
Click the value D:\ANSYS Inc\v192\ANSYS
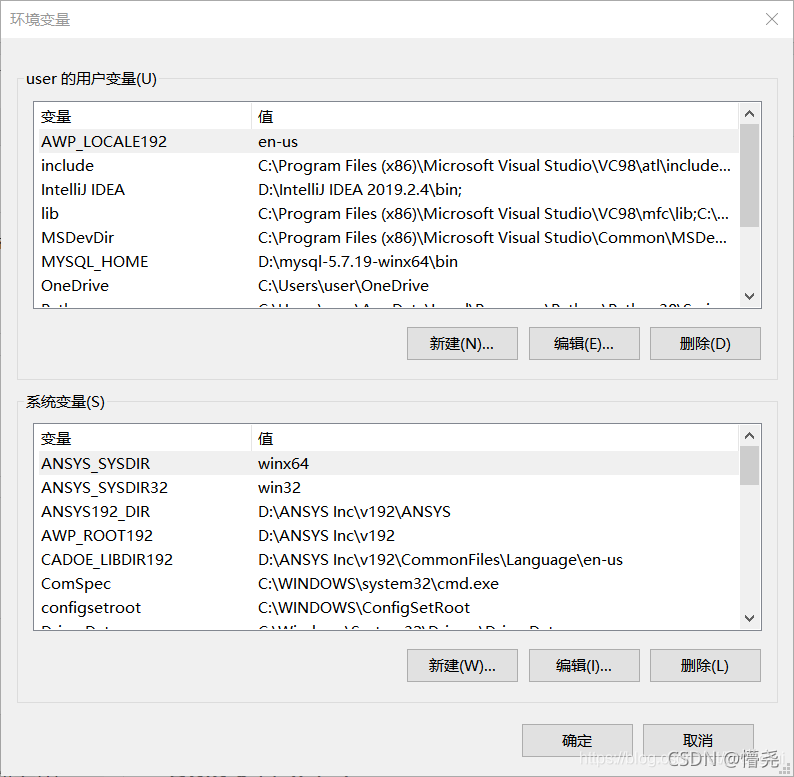(x=354, y=512)
